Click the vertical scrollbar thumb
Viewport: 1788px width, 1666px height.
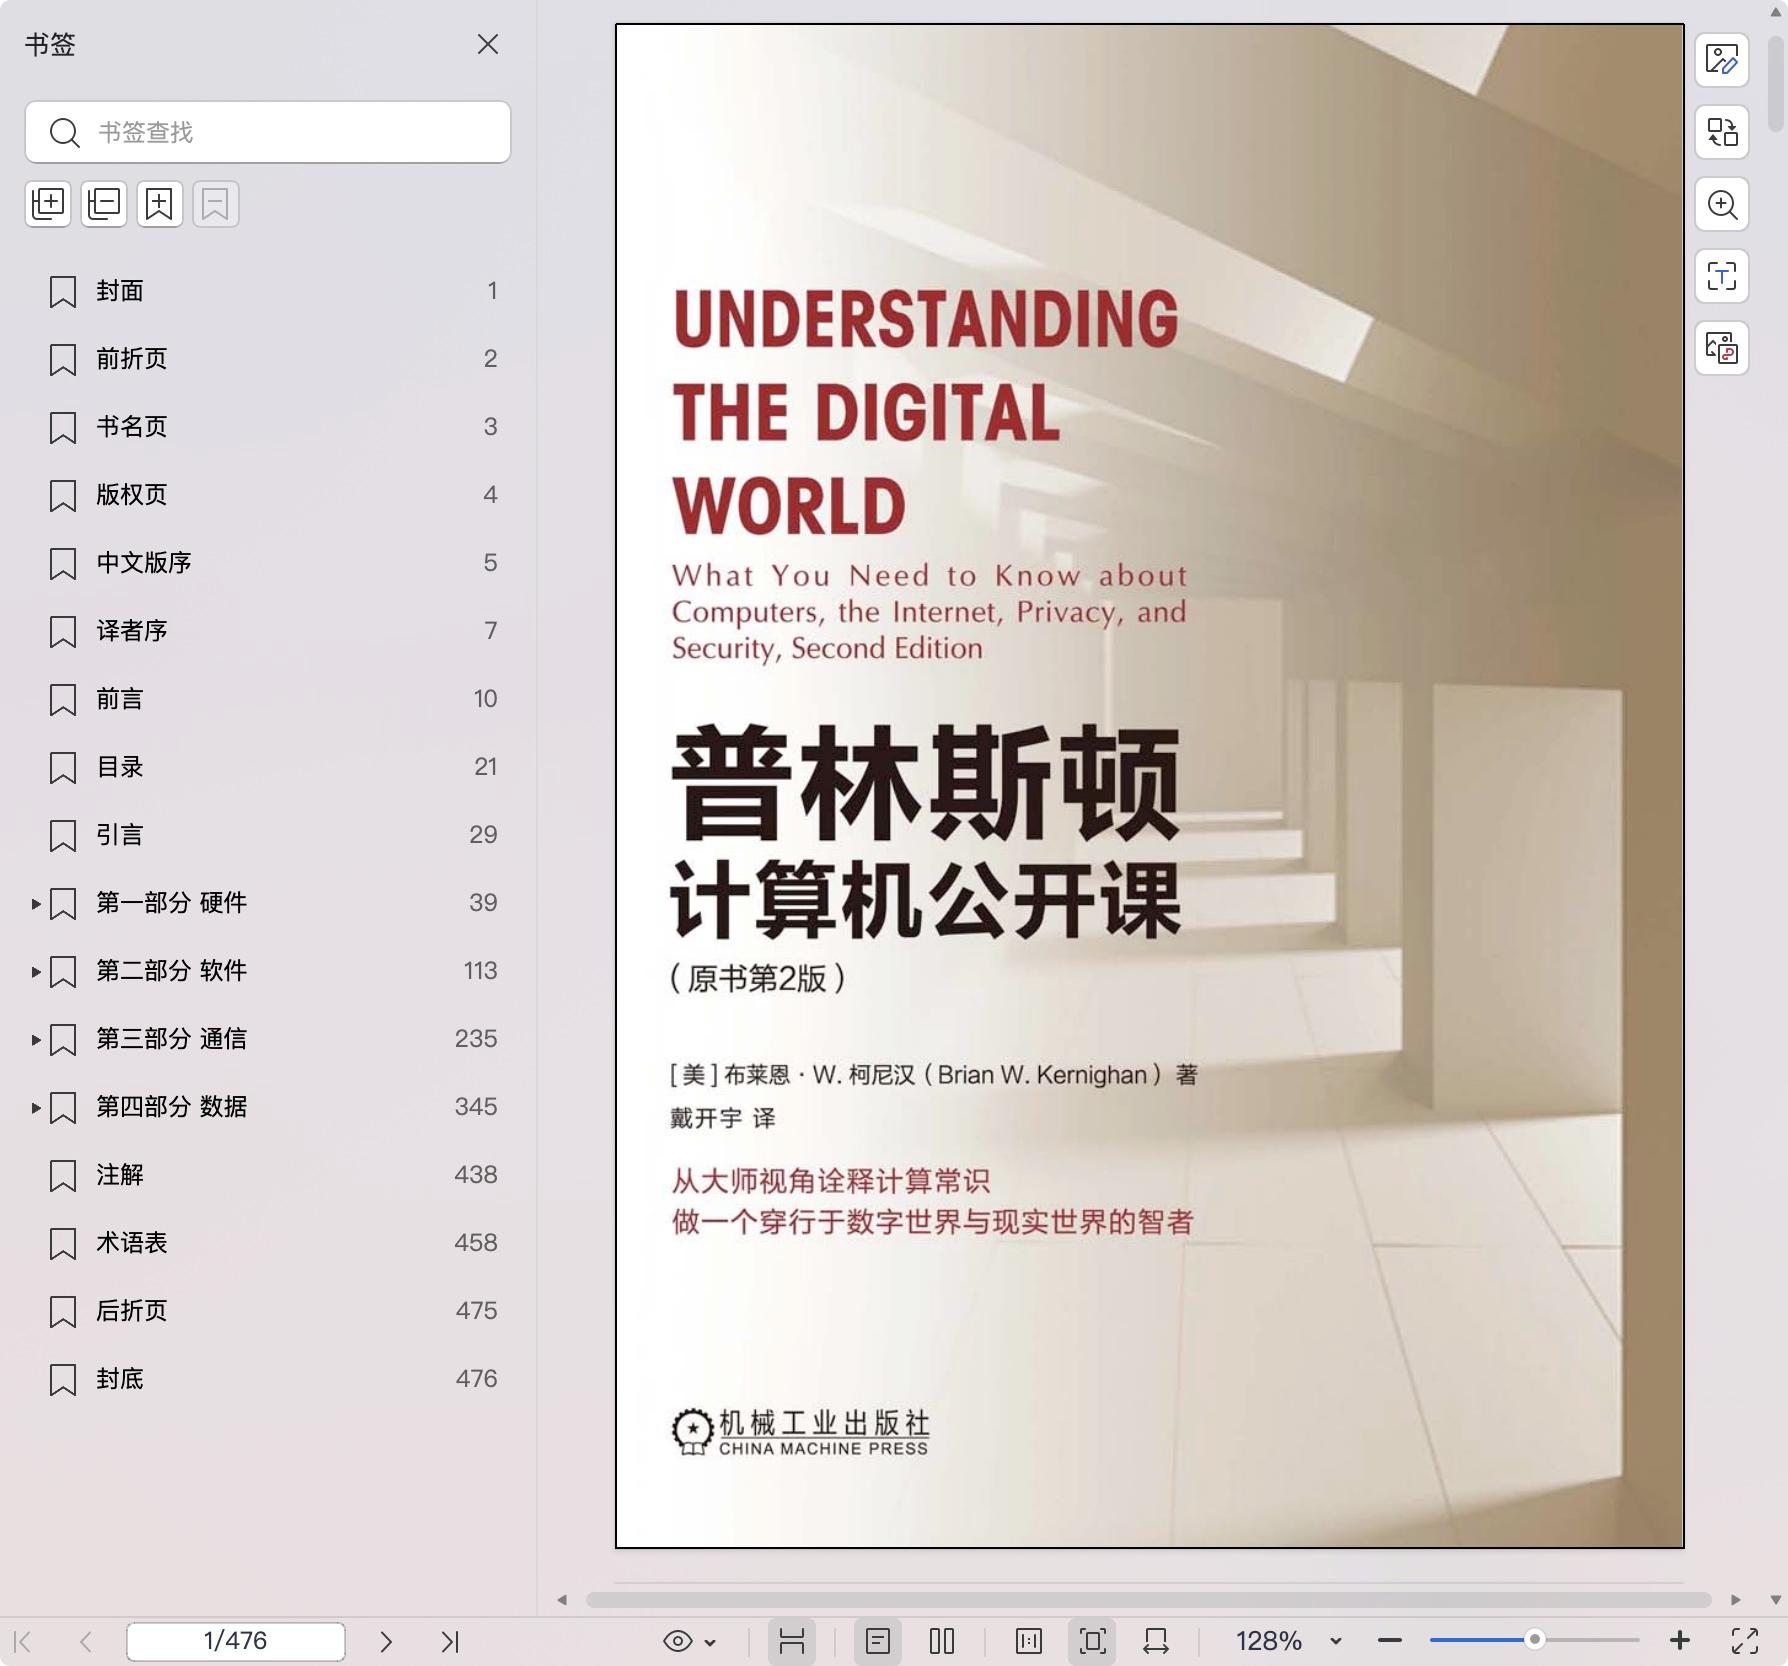(1776, 84)
